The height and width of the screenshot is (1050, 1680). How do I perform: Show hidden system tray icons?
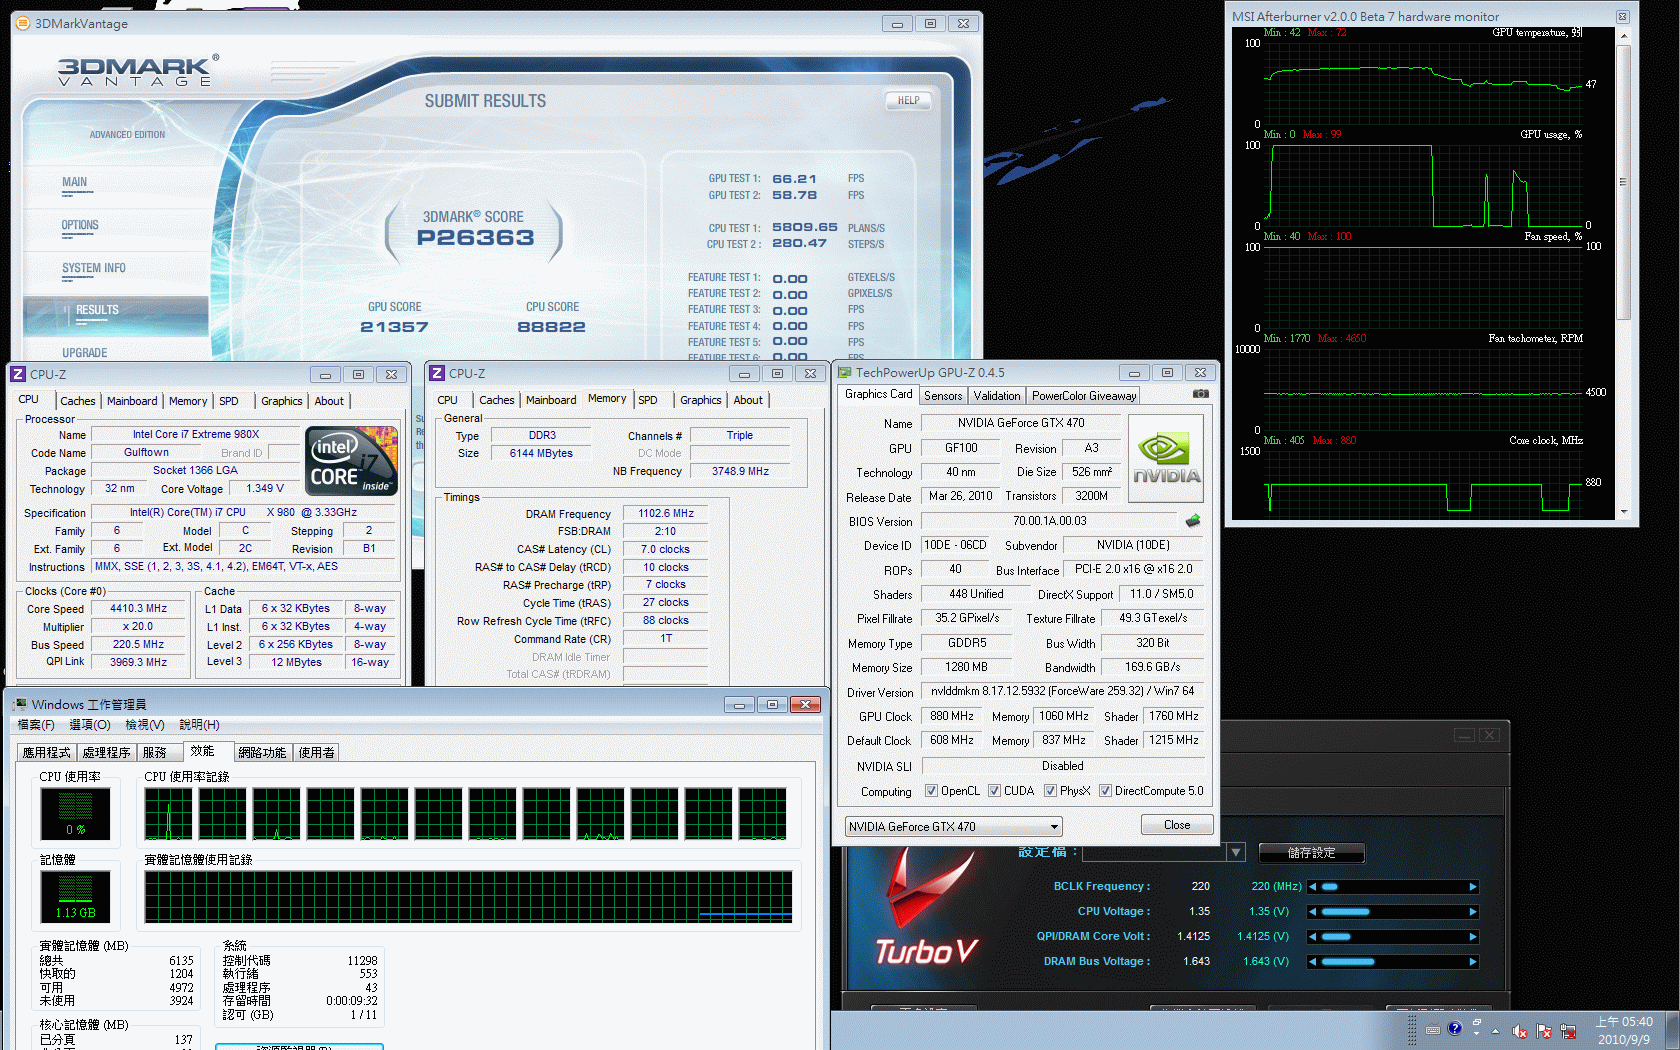(x=1496, y=1031)
